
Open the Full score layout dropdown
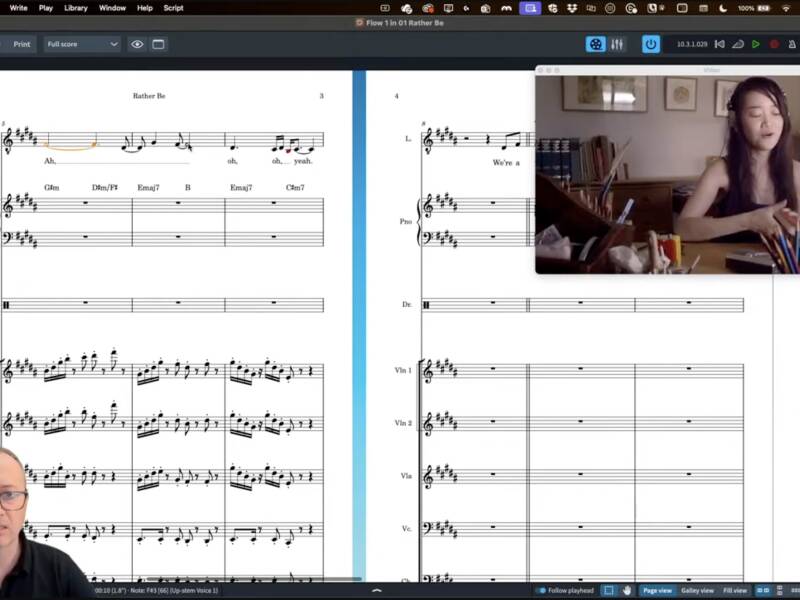[82, 44]
